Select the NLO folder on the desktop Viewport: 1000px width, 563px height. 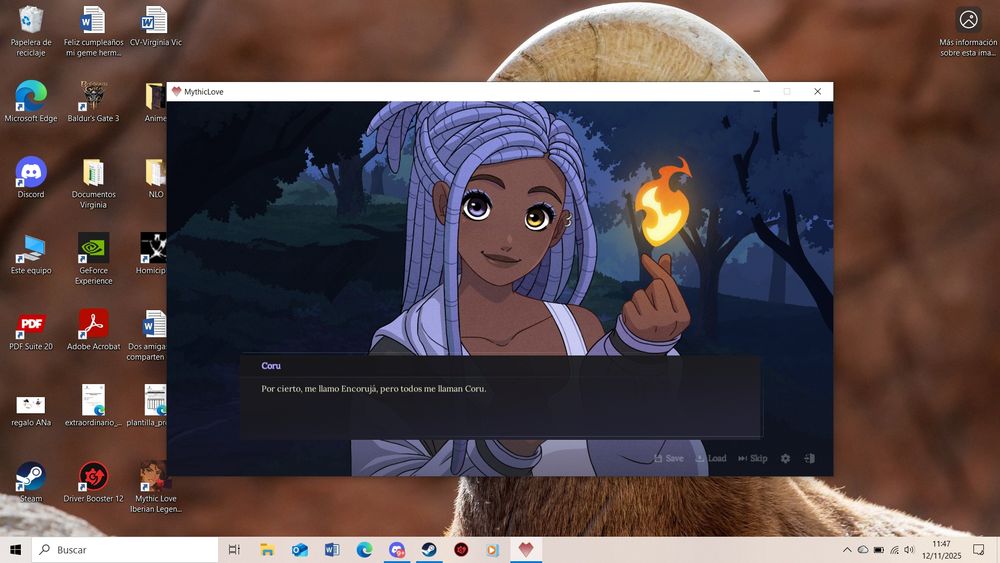pyautogui.click(x=156, y=179)
